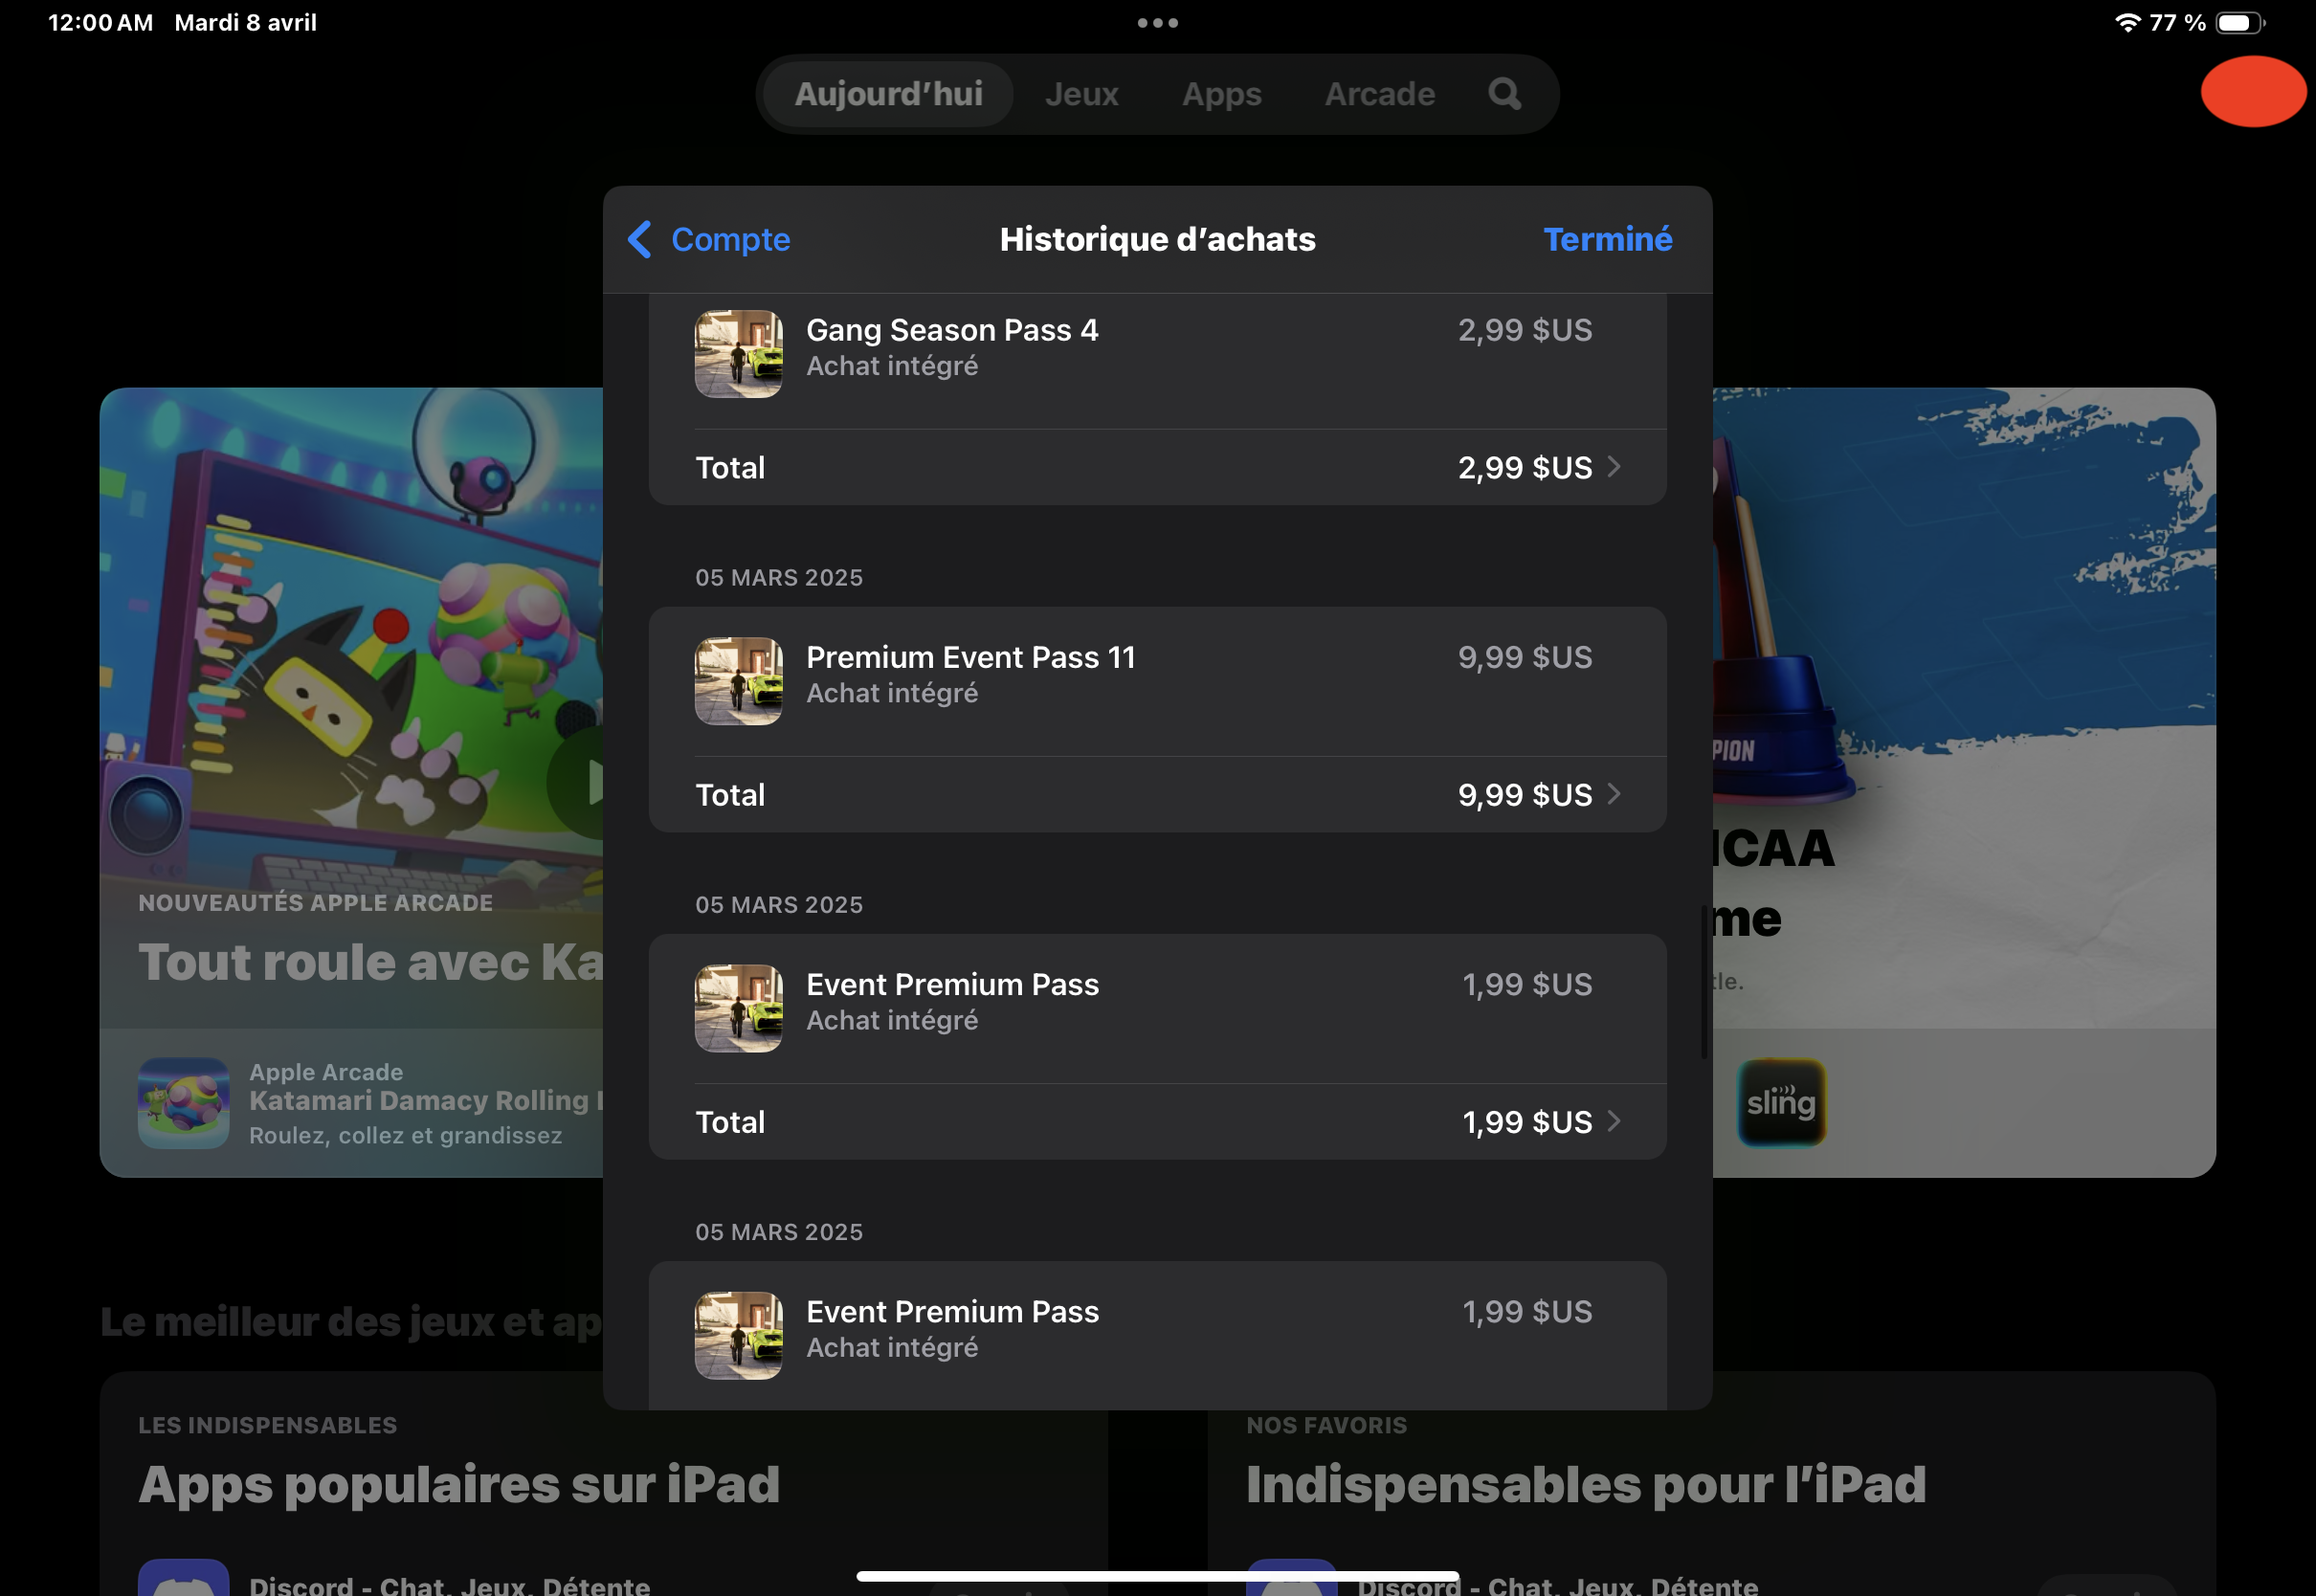
Task: Tap the back chevron next to Compte
Action: coord(640,239)
